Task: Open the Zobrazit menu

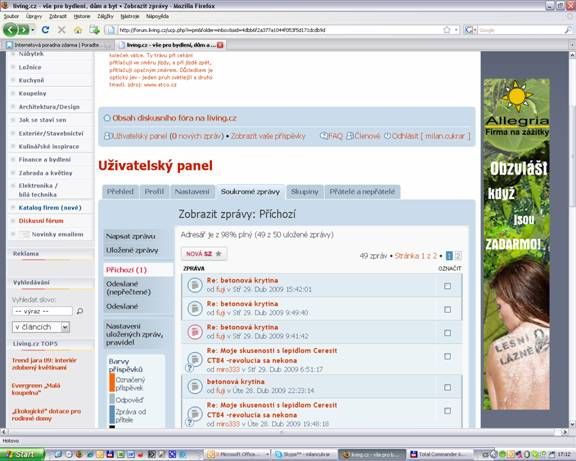Action: point(58,16)
